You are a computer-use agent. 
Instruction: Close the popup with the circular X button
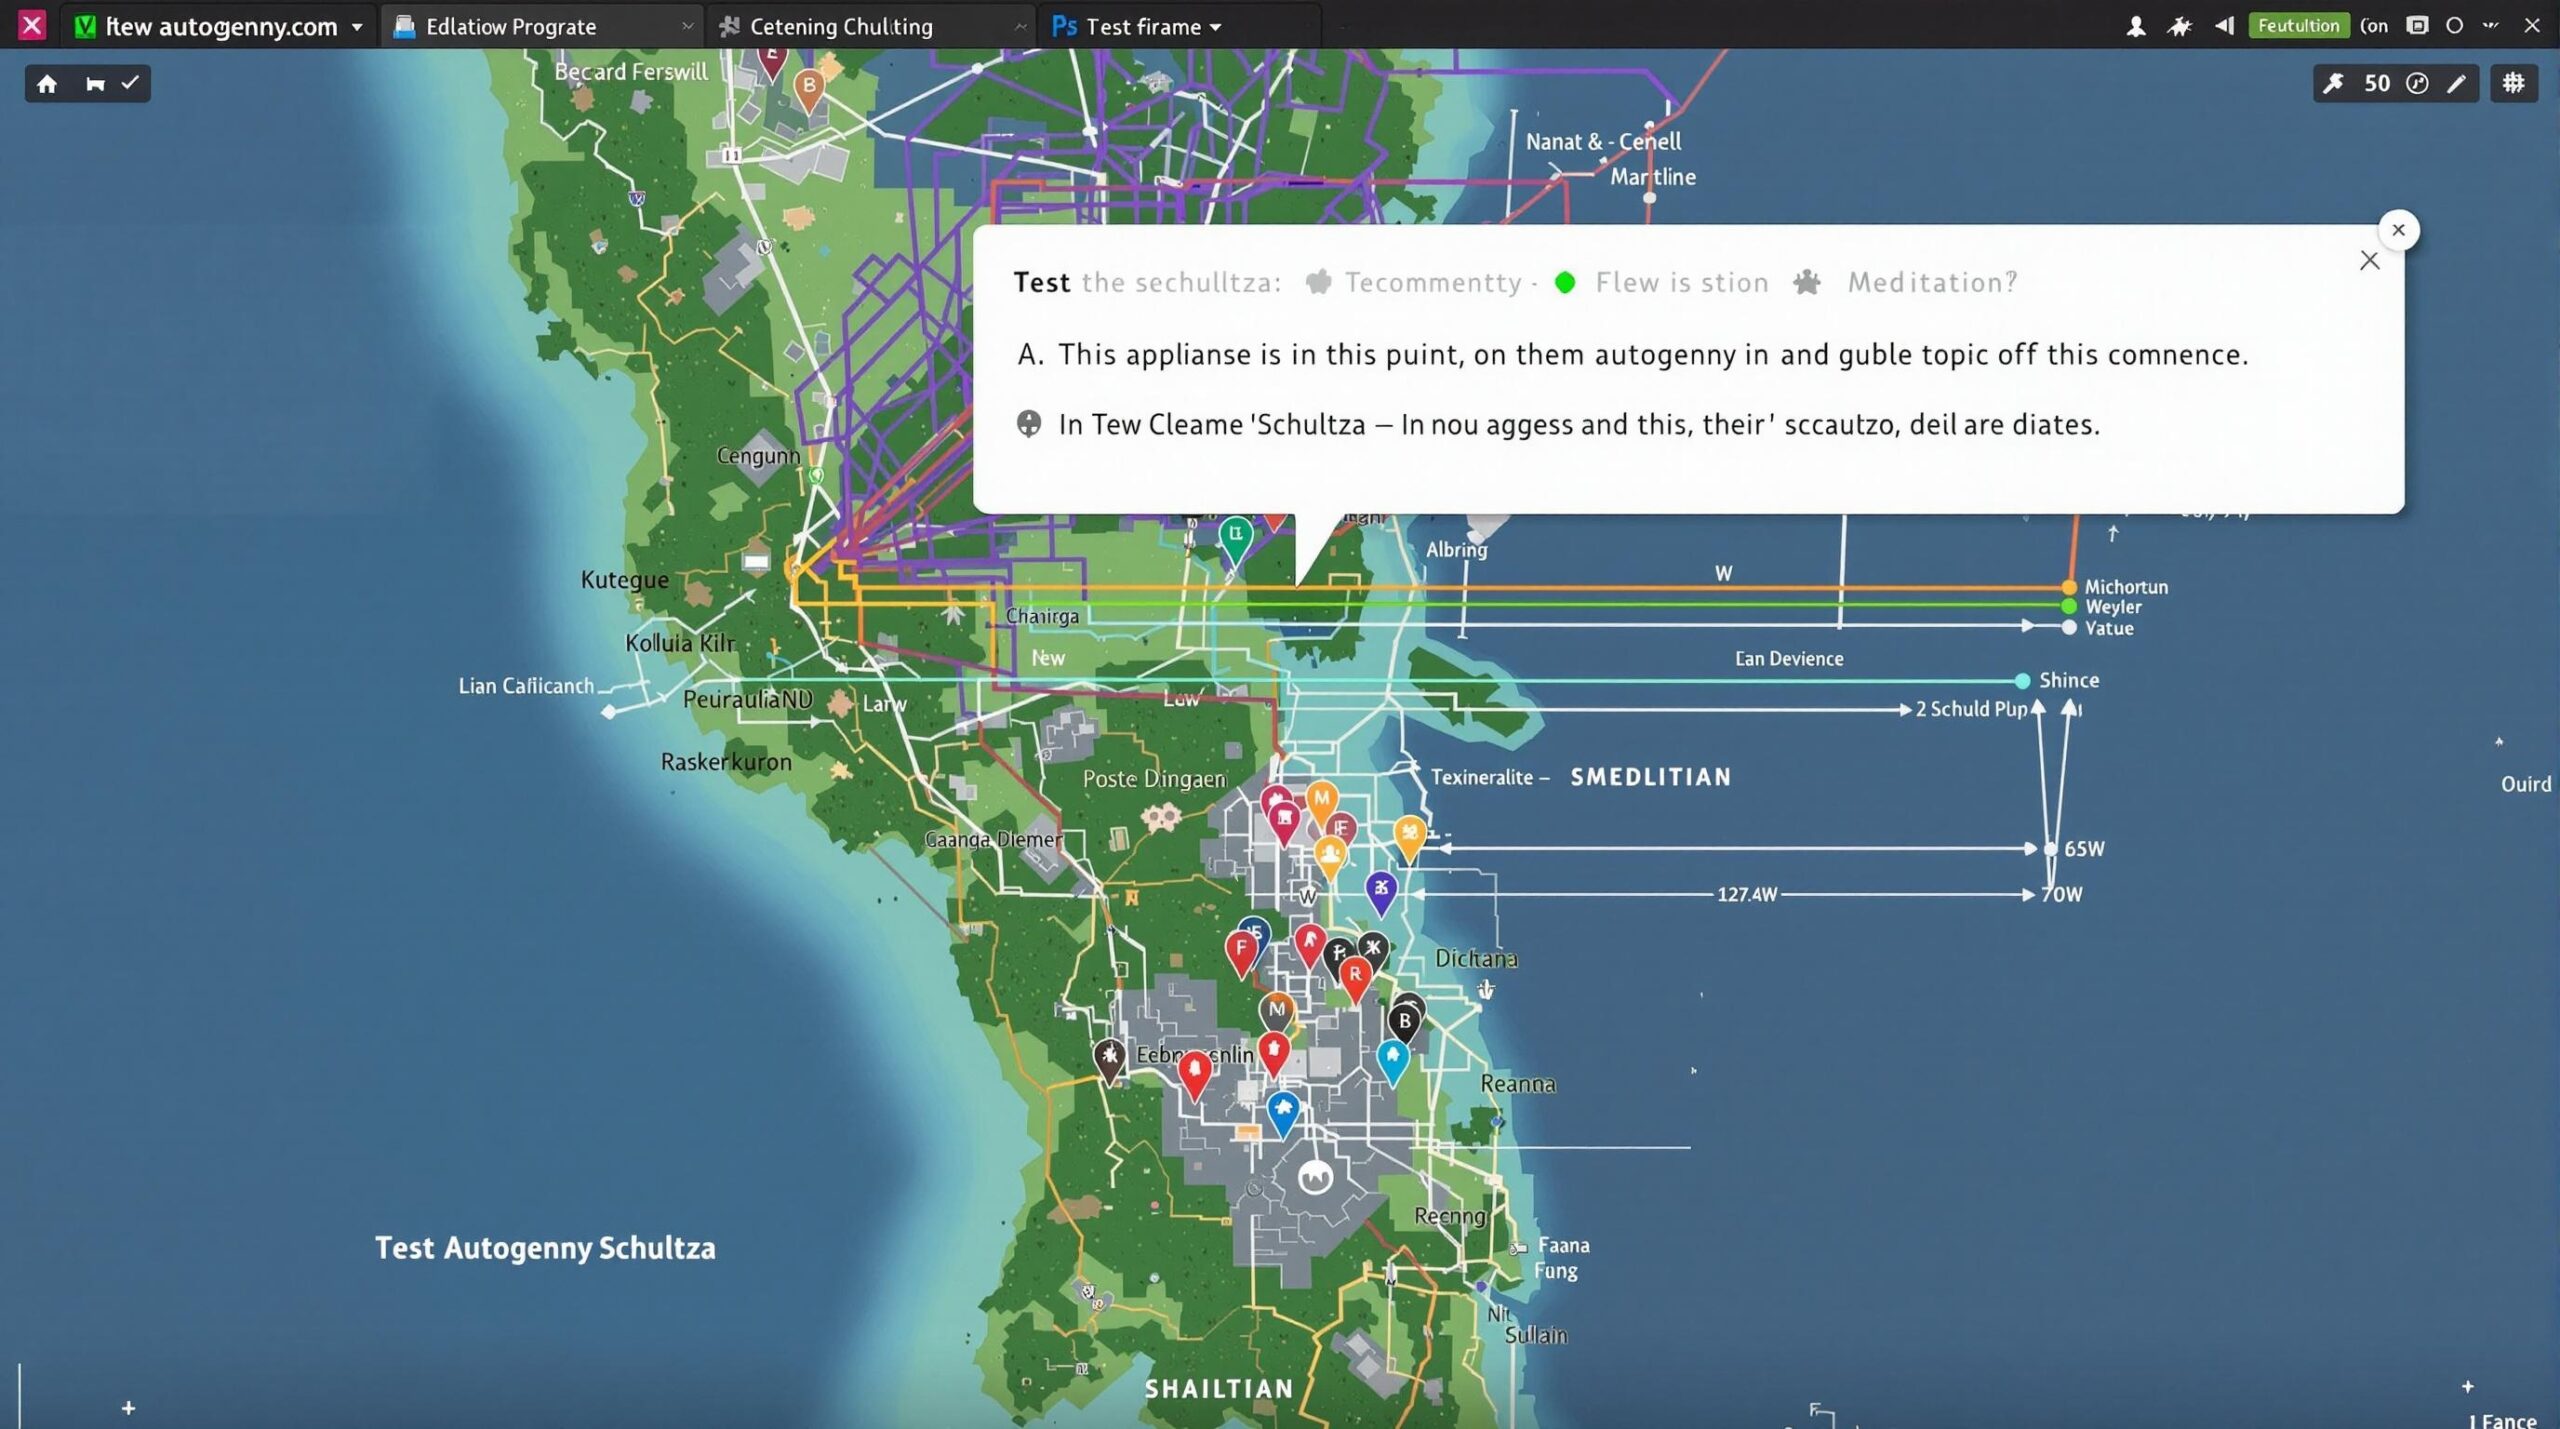(2397, 230)
